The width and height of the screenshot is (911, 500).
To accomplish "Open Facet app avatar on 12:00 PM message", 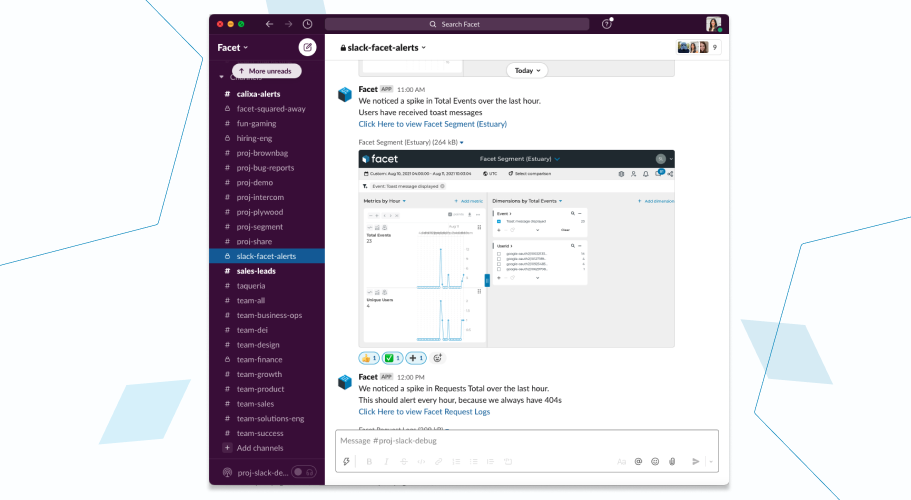I will (x=345, y=382).
